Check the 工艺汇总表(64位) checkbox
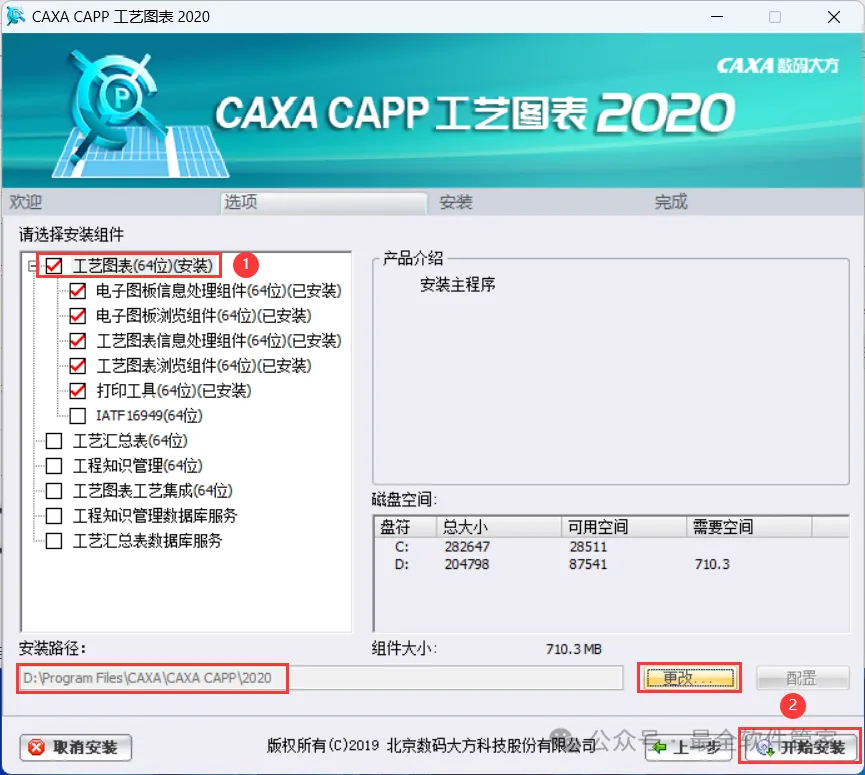865x775 pixels. [54, 441]
